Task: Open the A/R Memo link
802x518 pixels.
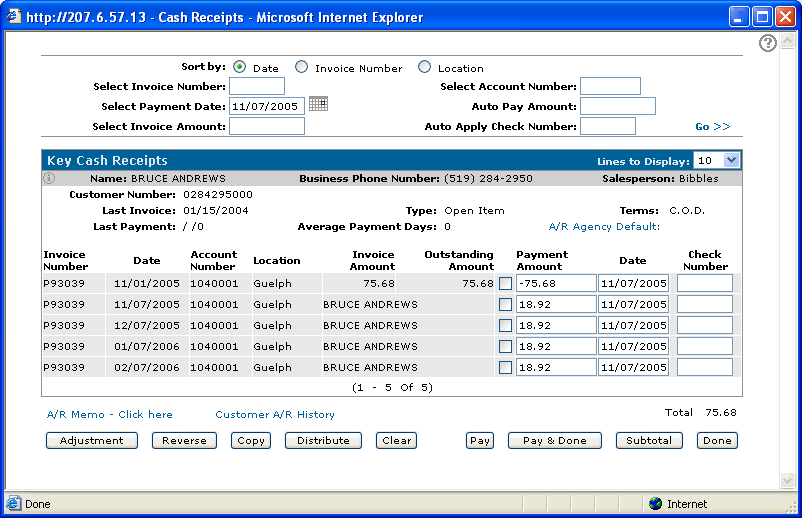Action: coord(109,414)
